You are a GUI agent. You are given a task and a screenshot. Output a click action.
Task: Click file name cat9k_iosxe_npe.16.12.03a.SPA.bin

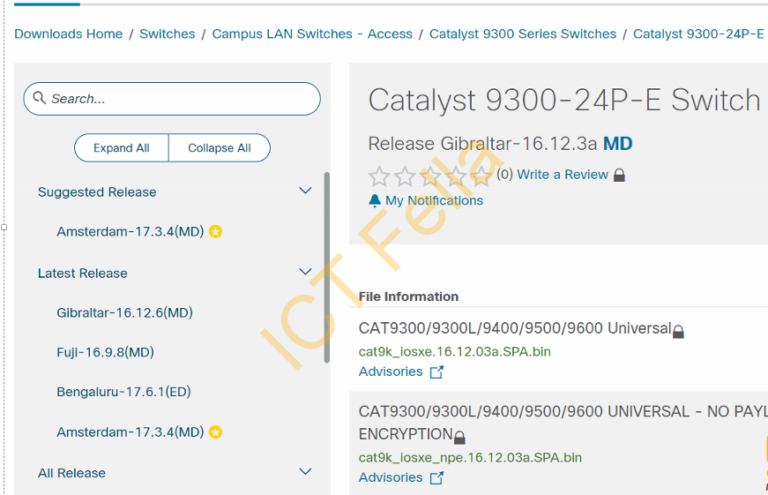(470, 457)
